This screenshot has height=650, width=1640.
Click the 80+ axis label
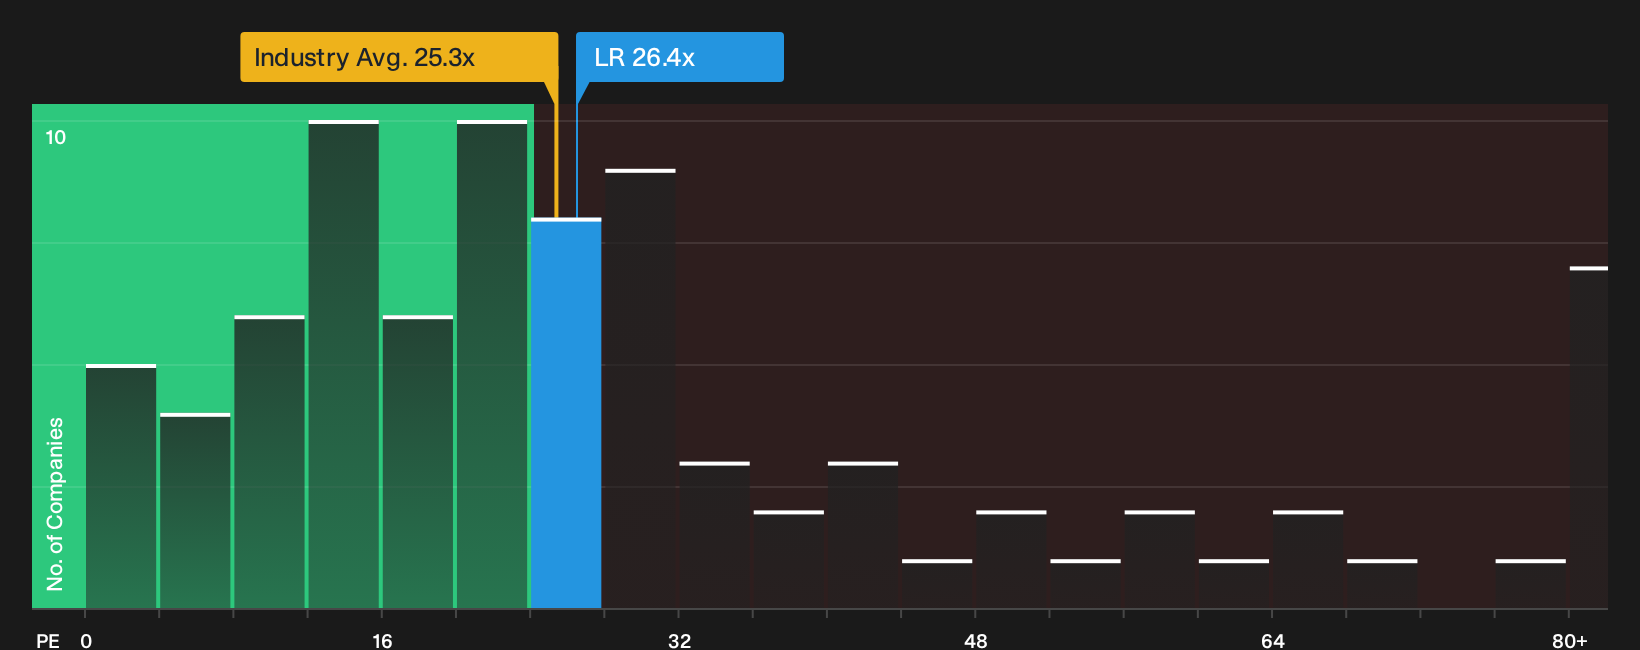tap(1569, 640)
